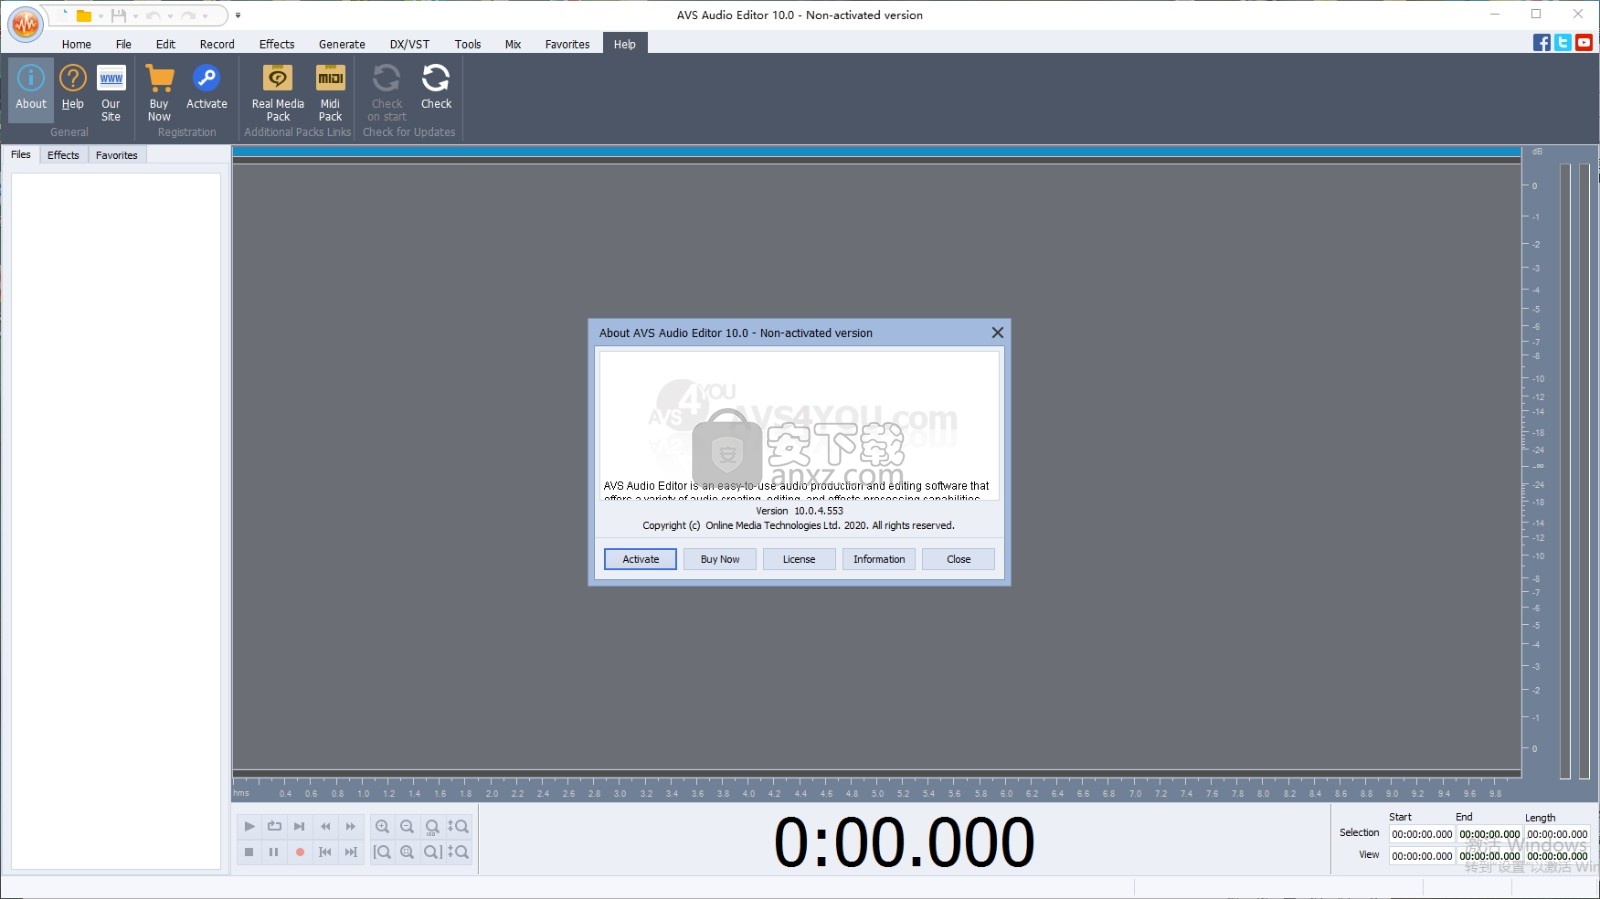This screenshot has width=1600, height=899.
Task: Open the Tools ribbon tab
Action: point(468,44)
